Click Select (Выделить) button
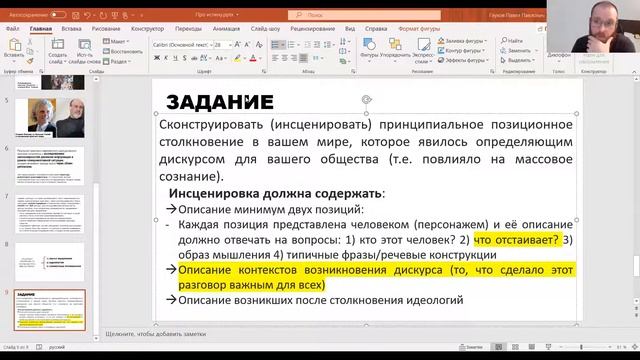Screen dimensions: 640x360 click(x=518, y=60)
